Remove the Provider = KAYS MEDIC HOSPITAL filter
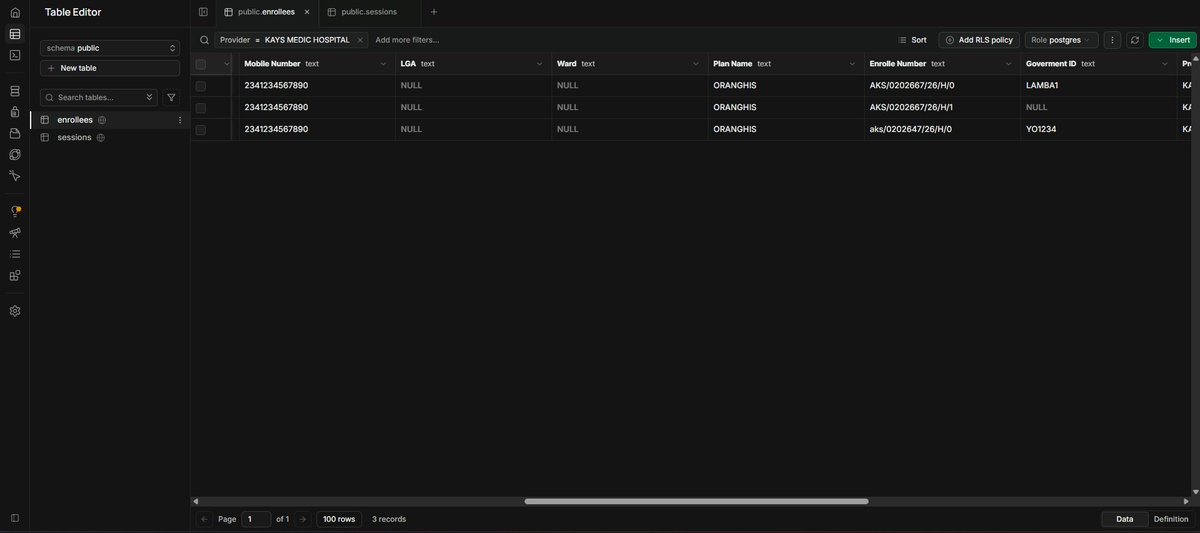1200x533 pixels. [360, 40]
